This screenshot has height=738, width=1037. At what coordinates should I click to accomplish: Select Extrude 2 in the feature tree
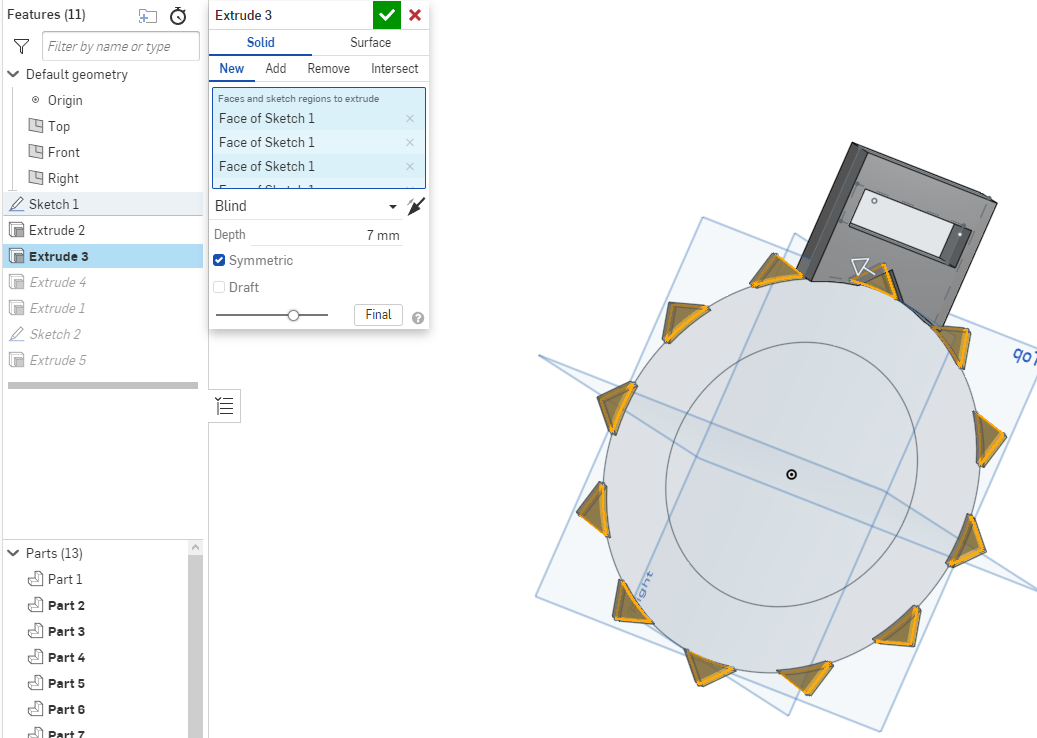(x=103, y=230)
